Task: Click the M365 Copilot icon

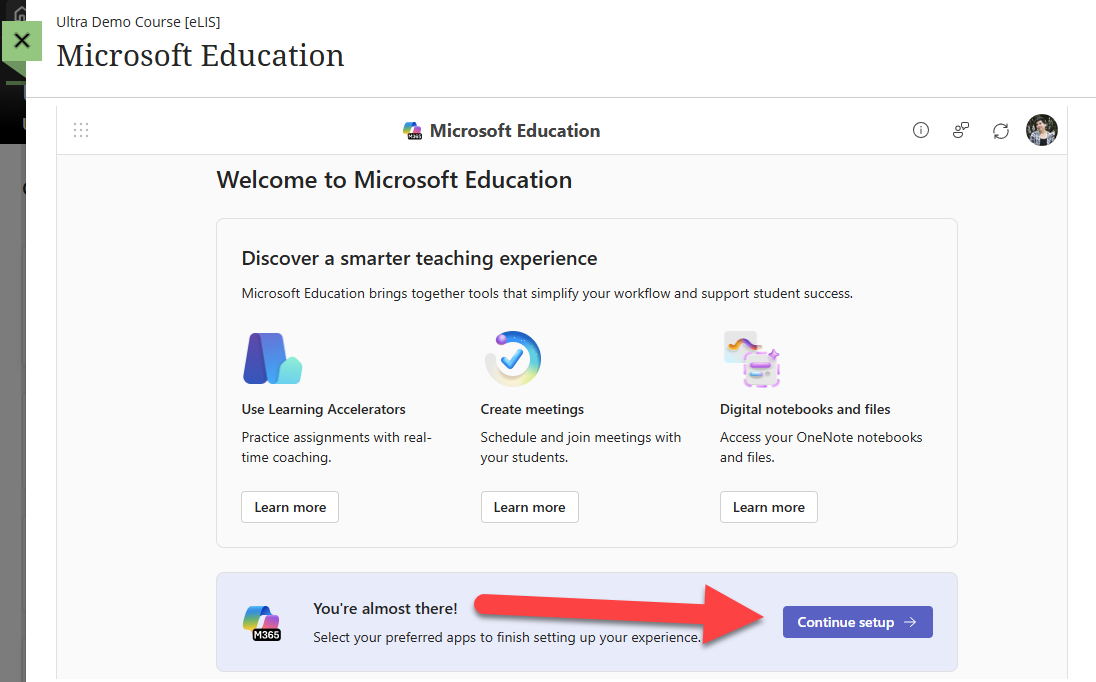Action: point(262,623)
